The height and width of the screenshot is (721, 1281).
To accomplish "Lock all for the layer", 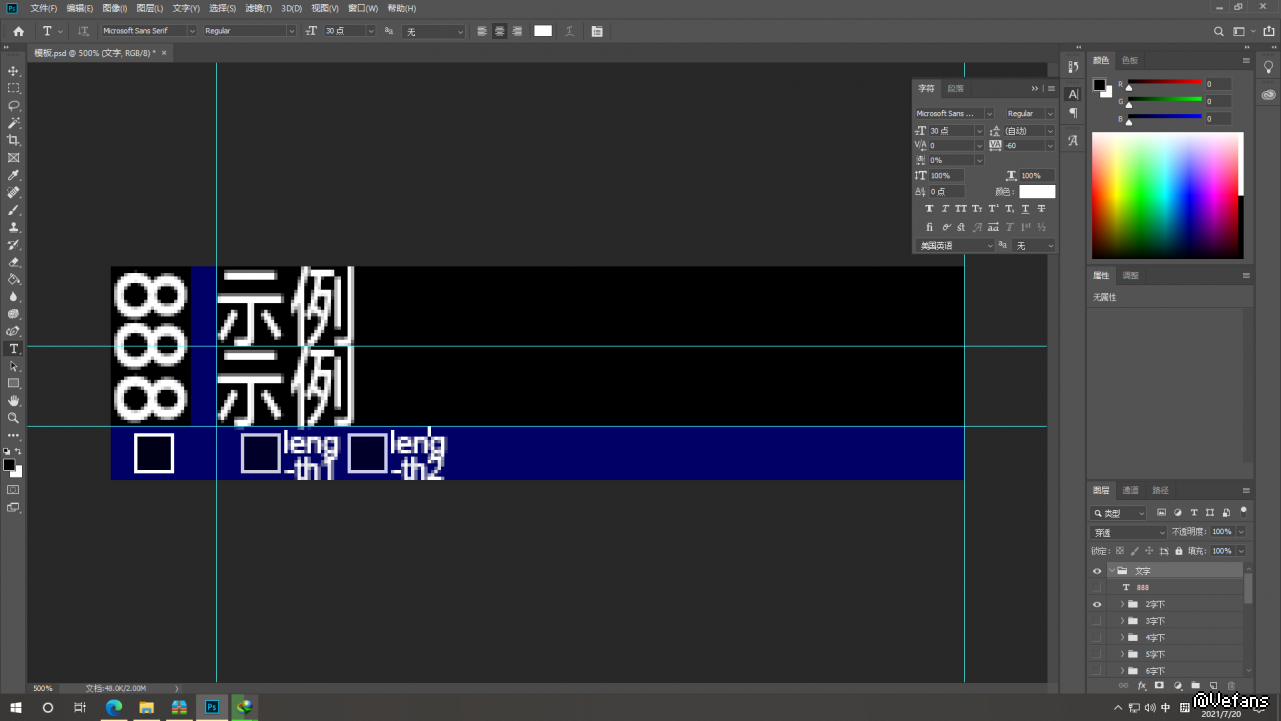I will (x=1179, y=551).
